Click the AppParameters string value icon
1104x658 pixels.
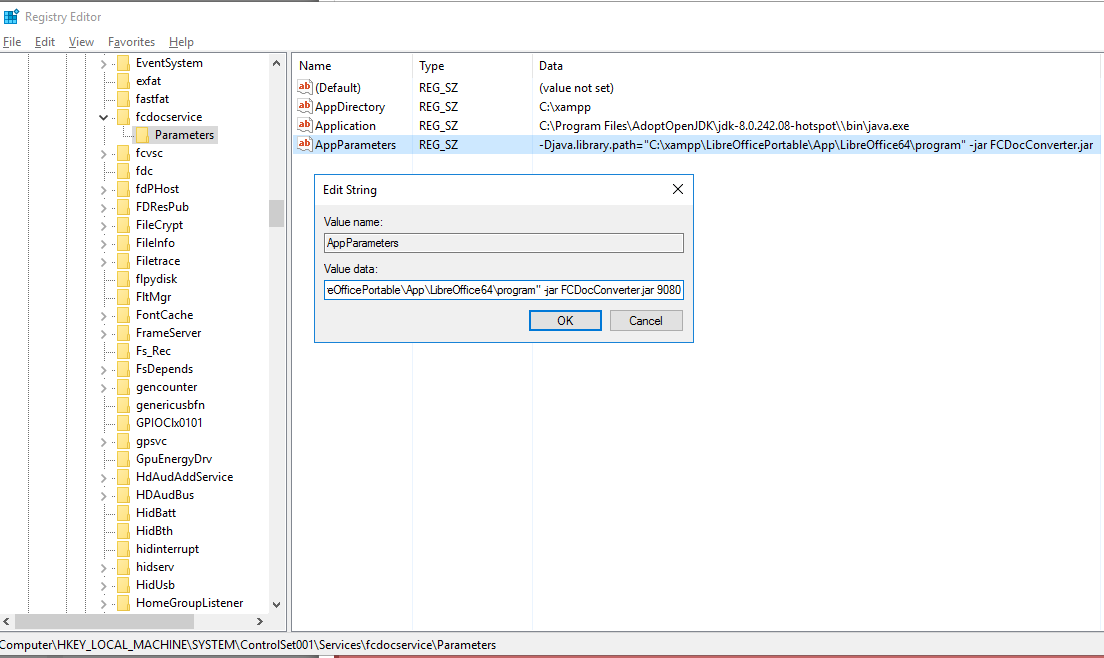click(305, 145)
